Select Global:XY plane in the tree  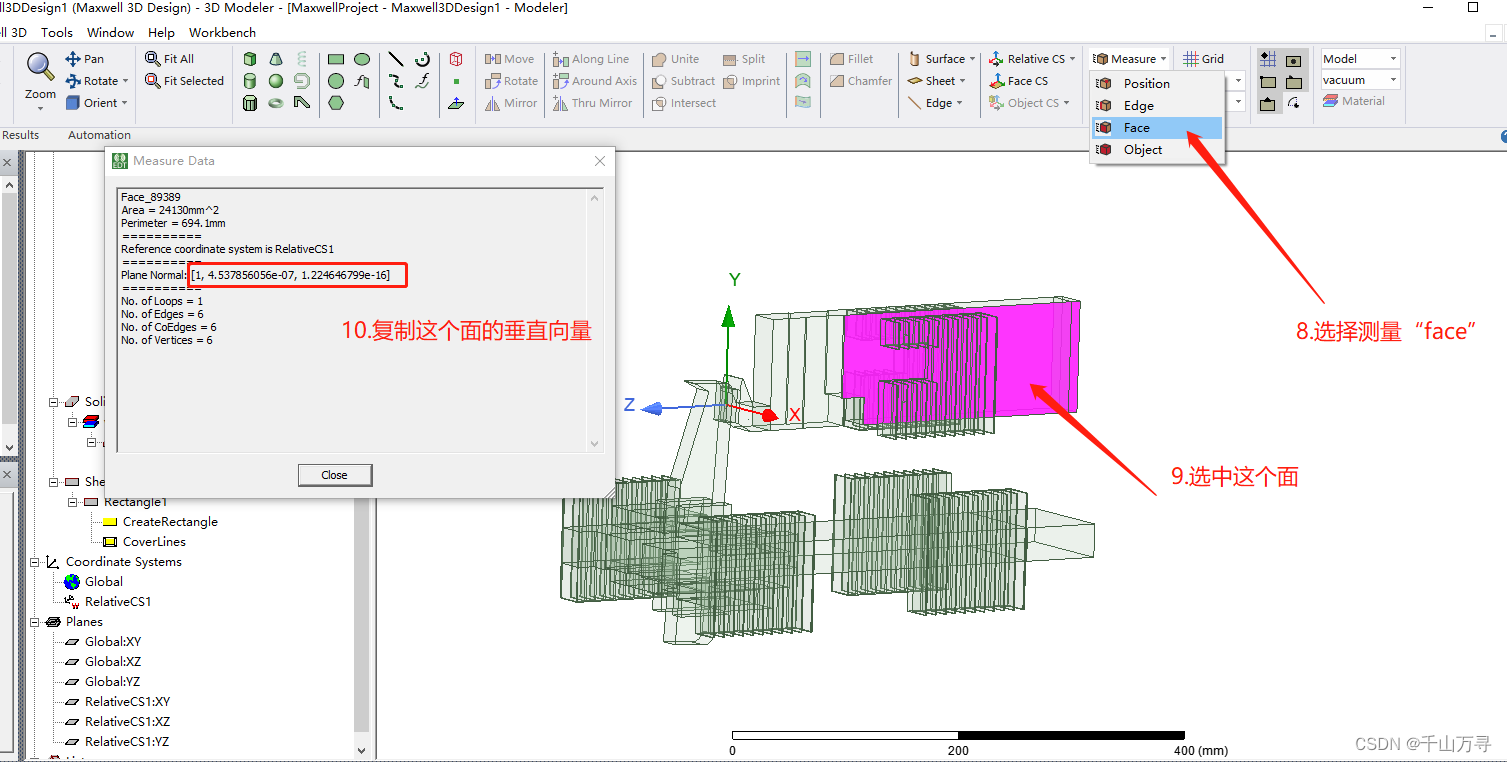pos(112,642)
